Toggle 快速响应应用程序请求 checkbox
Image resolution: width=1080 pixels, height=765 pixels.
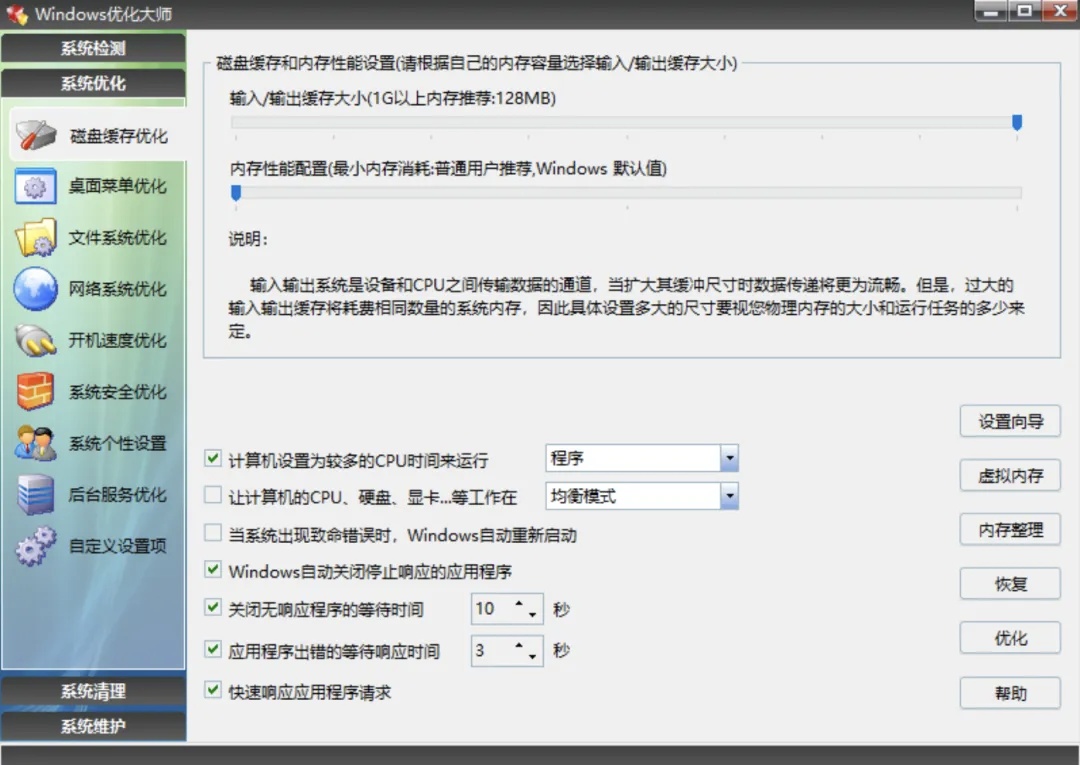pyautogui.click(x=213, y=690)
